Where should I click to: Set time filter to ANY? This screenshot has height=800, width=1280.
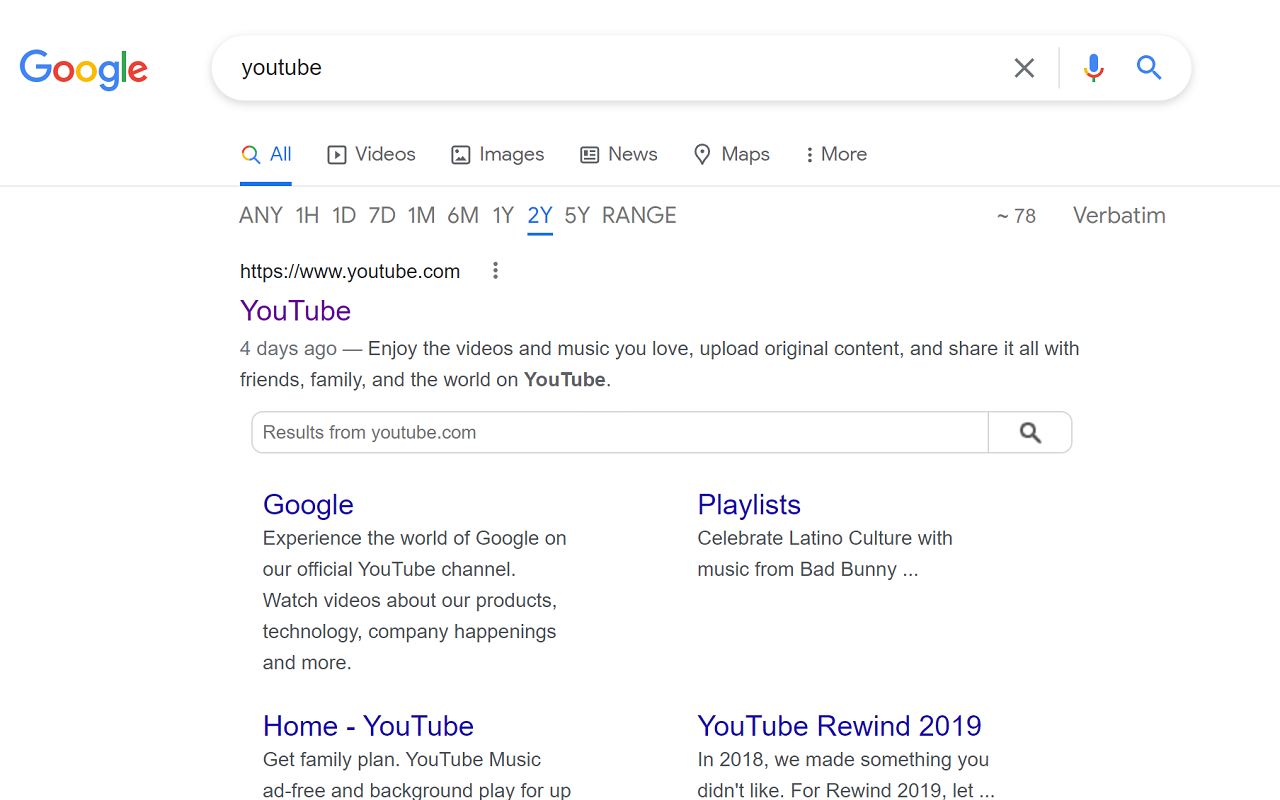261,215
